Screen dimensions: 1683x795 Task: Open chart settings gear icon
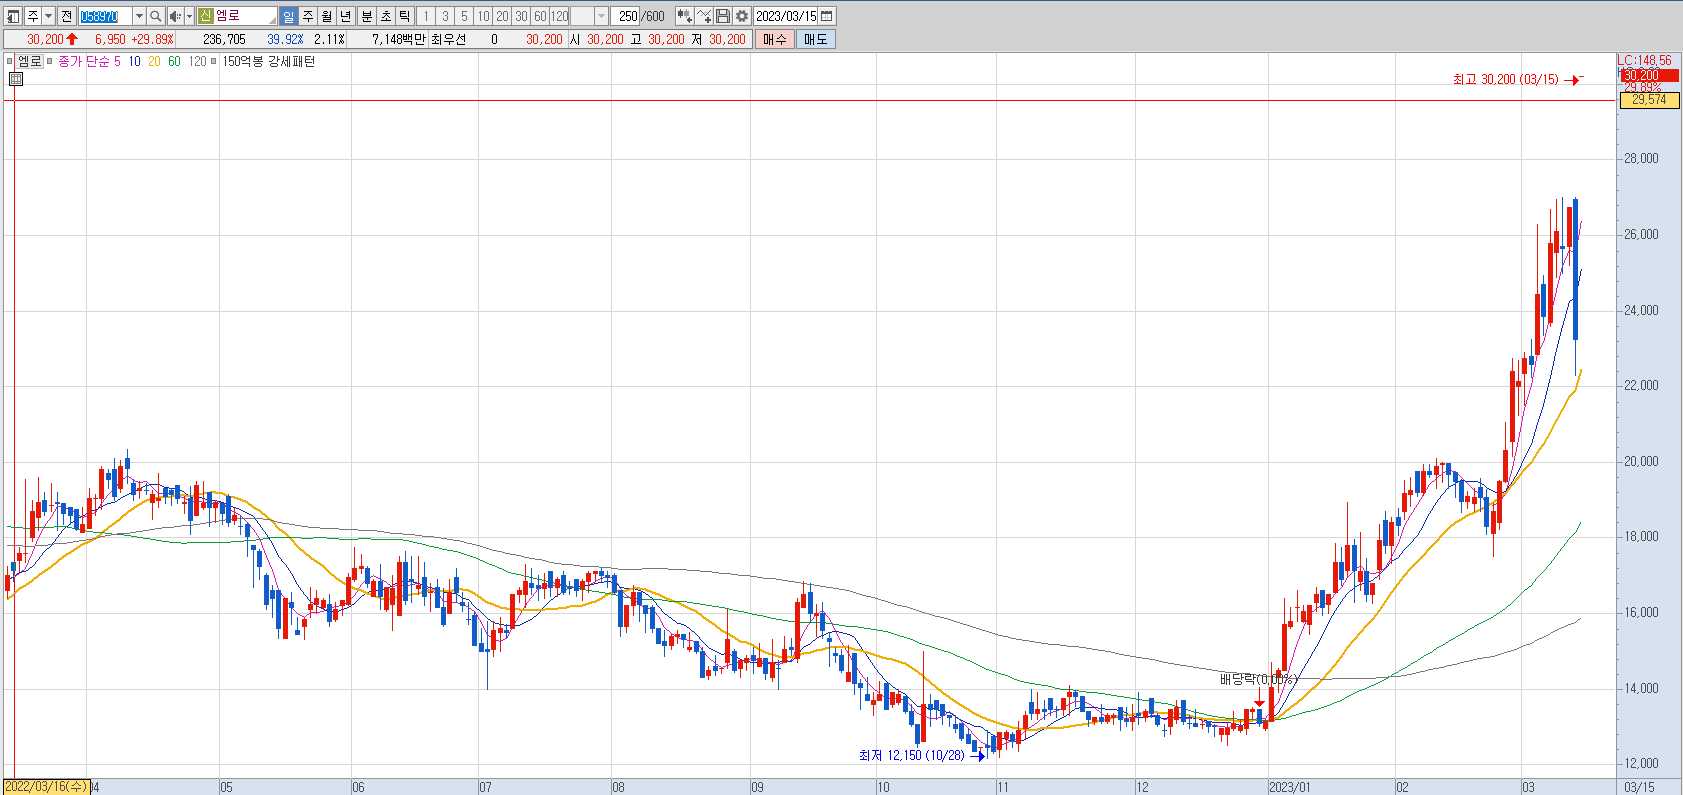click(742, 16)
